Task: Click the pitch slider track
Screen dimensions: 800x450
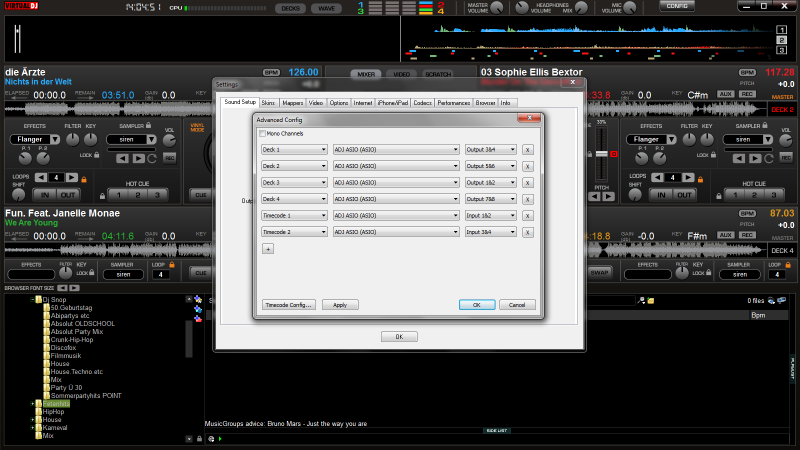Action: pyautogui.click(x=602, y=155)
